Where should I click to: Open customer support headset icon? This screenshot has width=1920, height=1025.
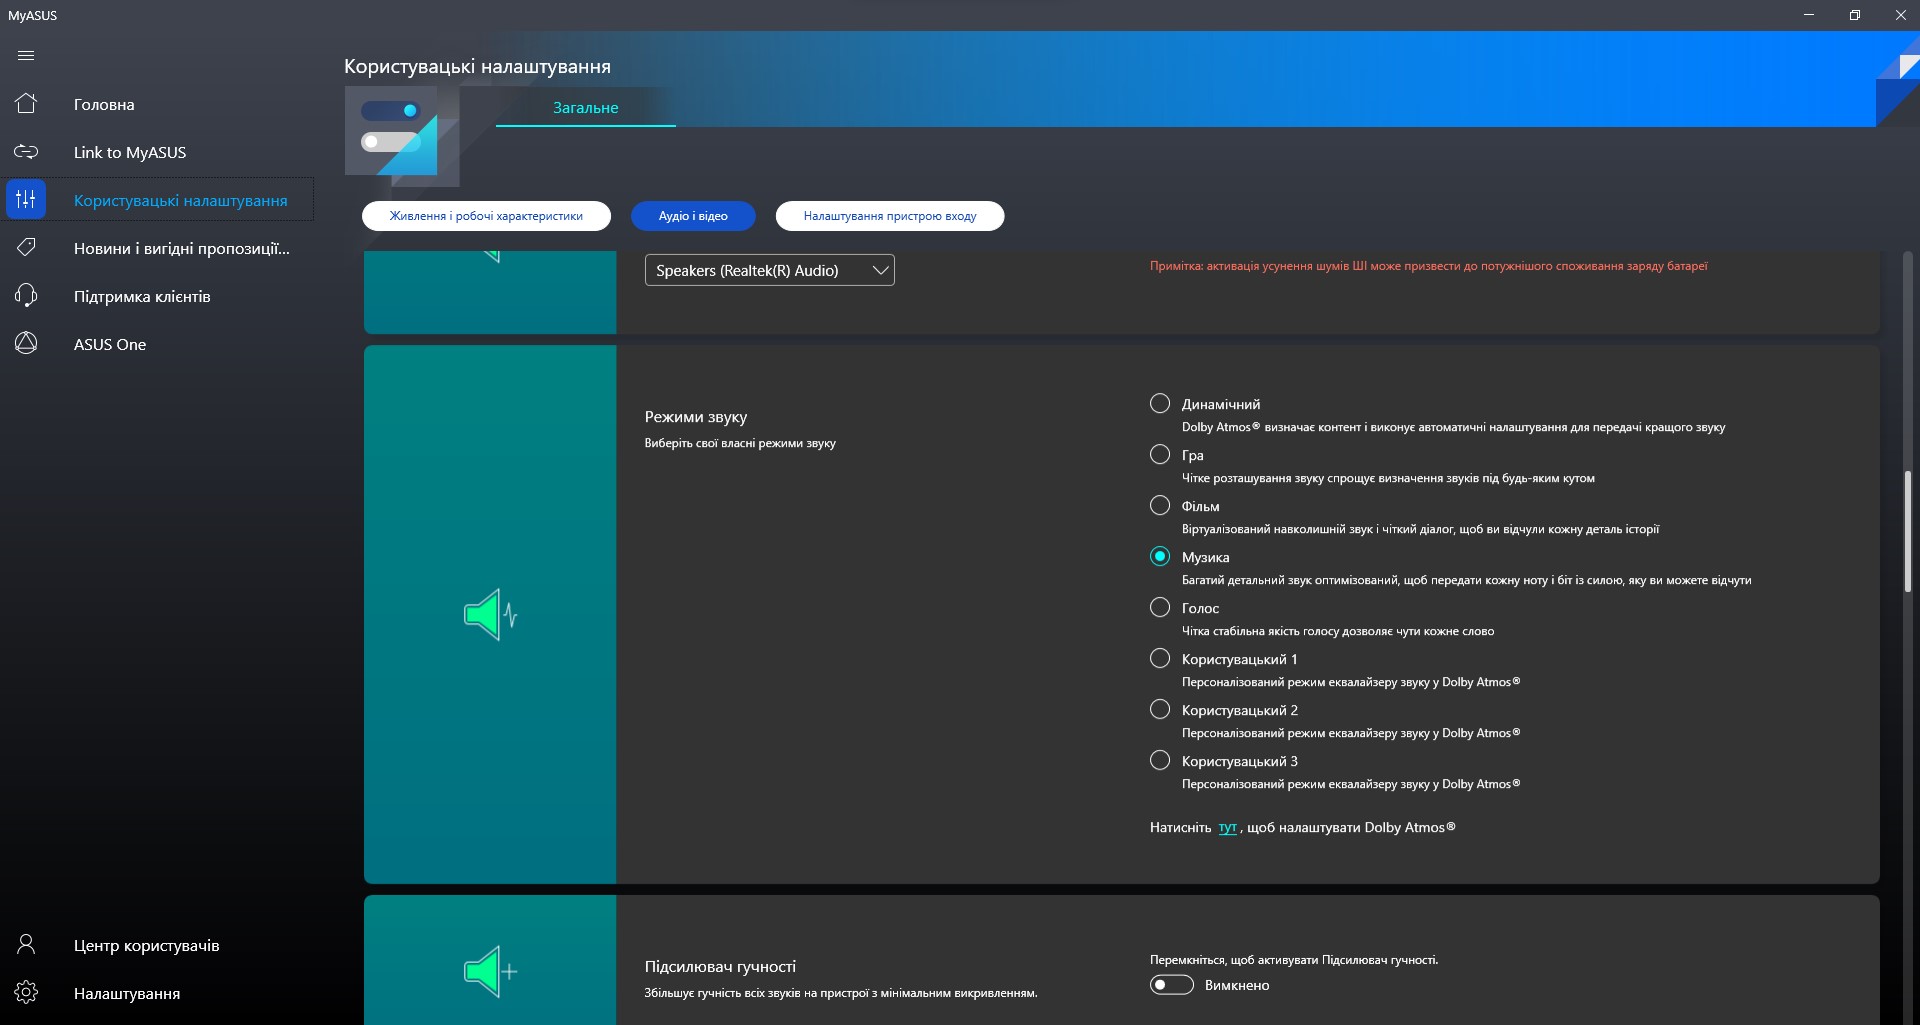26,296
